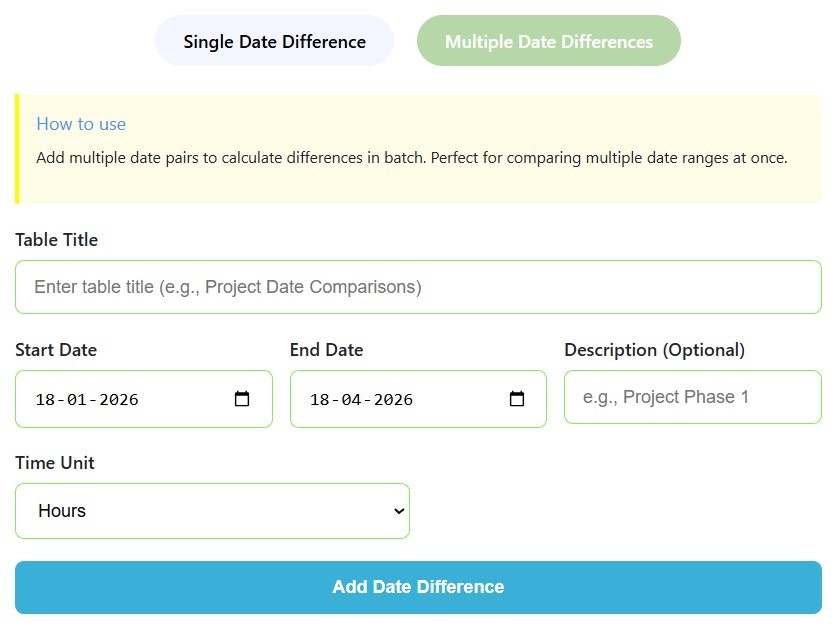
Task: Click the yellow How to use info banner
Action: coord(417,145)
